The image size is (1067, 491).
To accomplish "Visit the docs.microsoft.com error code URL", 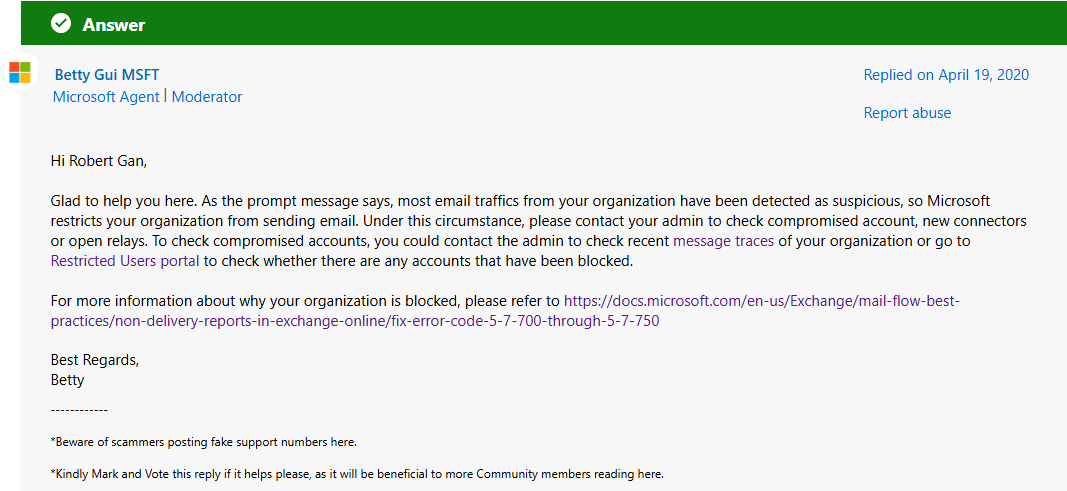I will pyautogui.click(x=505, y=311).
